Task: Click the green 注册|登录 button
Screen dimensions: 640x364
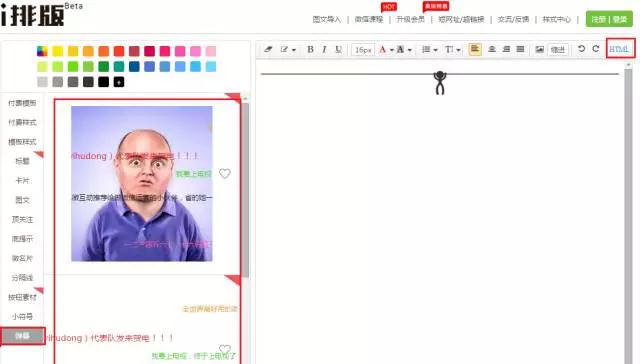Action: point(609,19)
